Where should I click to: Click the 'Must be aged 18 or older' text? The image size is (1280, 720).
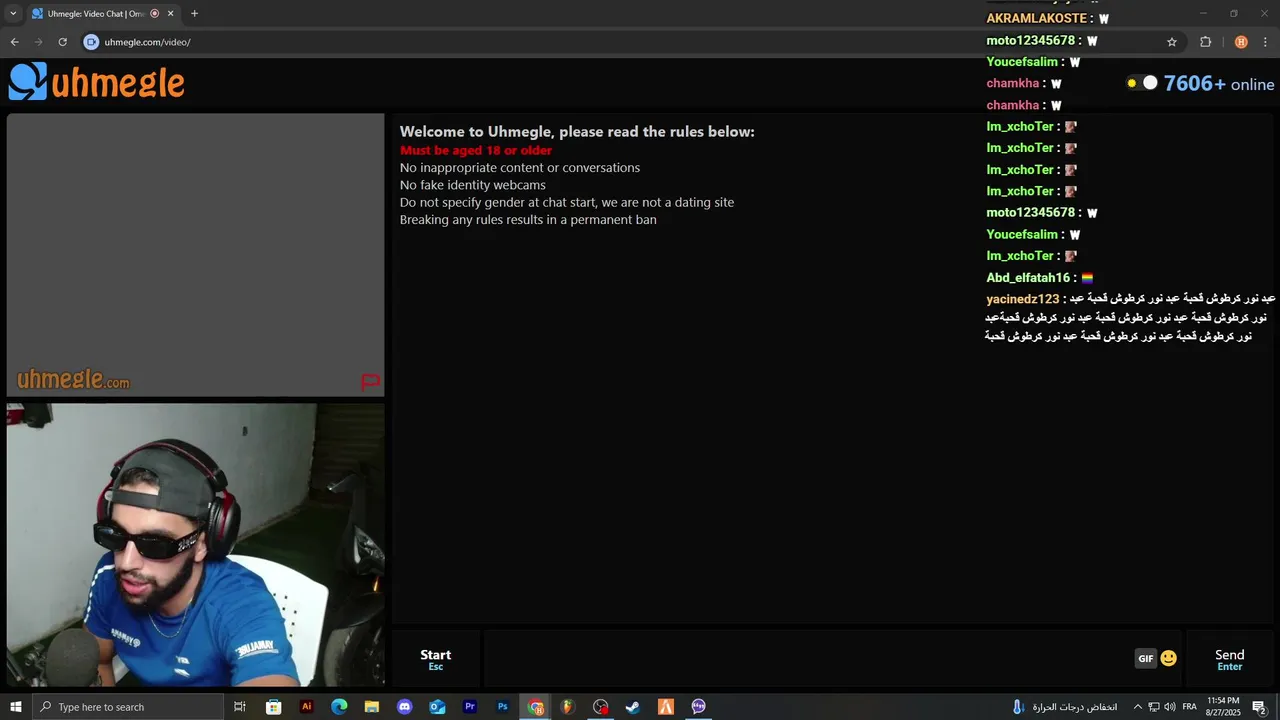[476, 150]
